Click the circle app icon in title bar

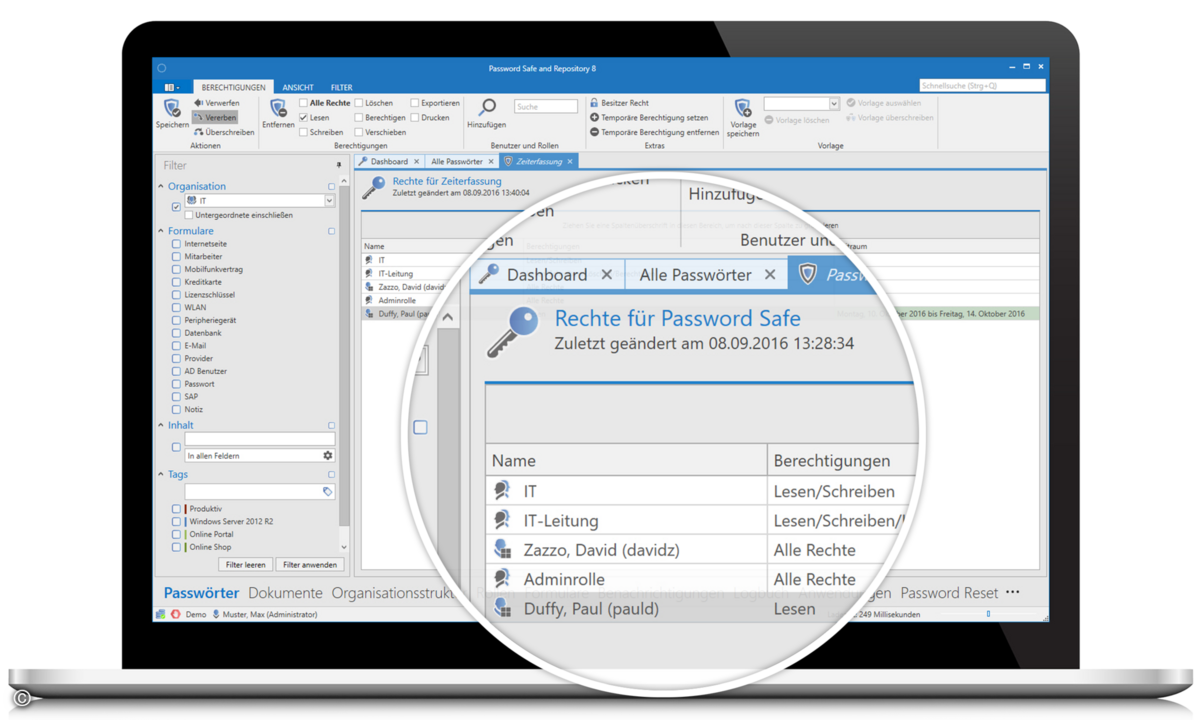[x=161, y=68]
